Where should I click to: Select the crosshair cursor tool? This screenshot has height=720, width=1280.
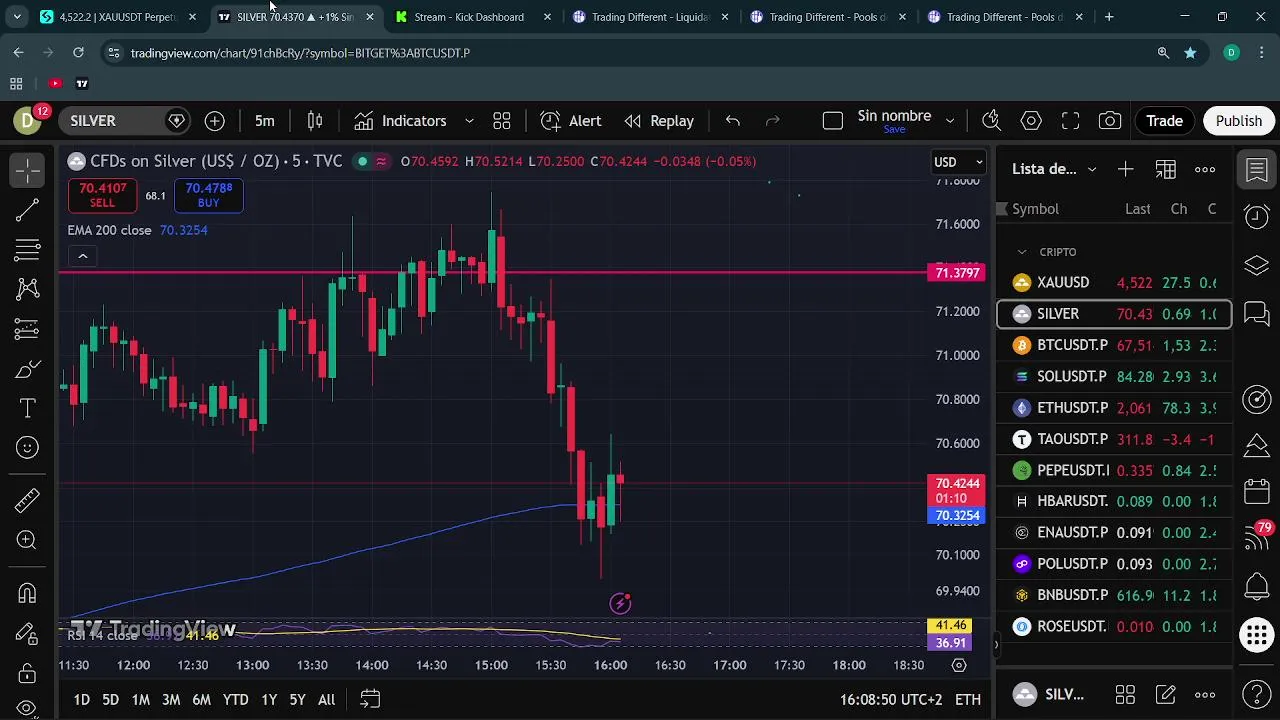click(27, 170)
